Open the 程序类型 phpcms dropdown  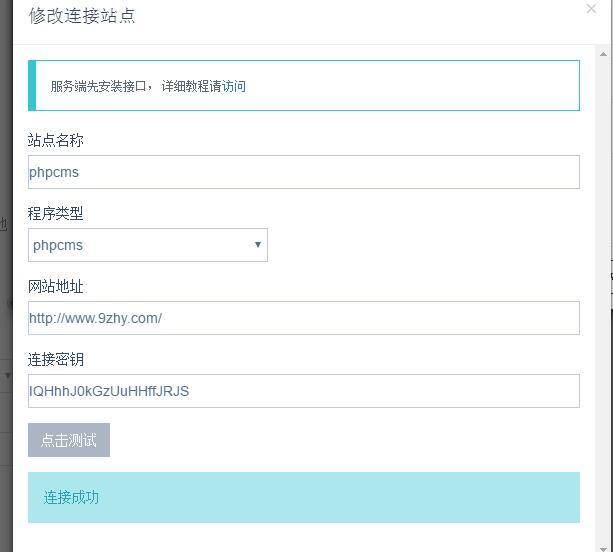(148, 245)
